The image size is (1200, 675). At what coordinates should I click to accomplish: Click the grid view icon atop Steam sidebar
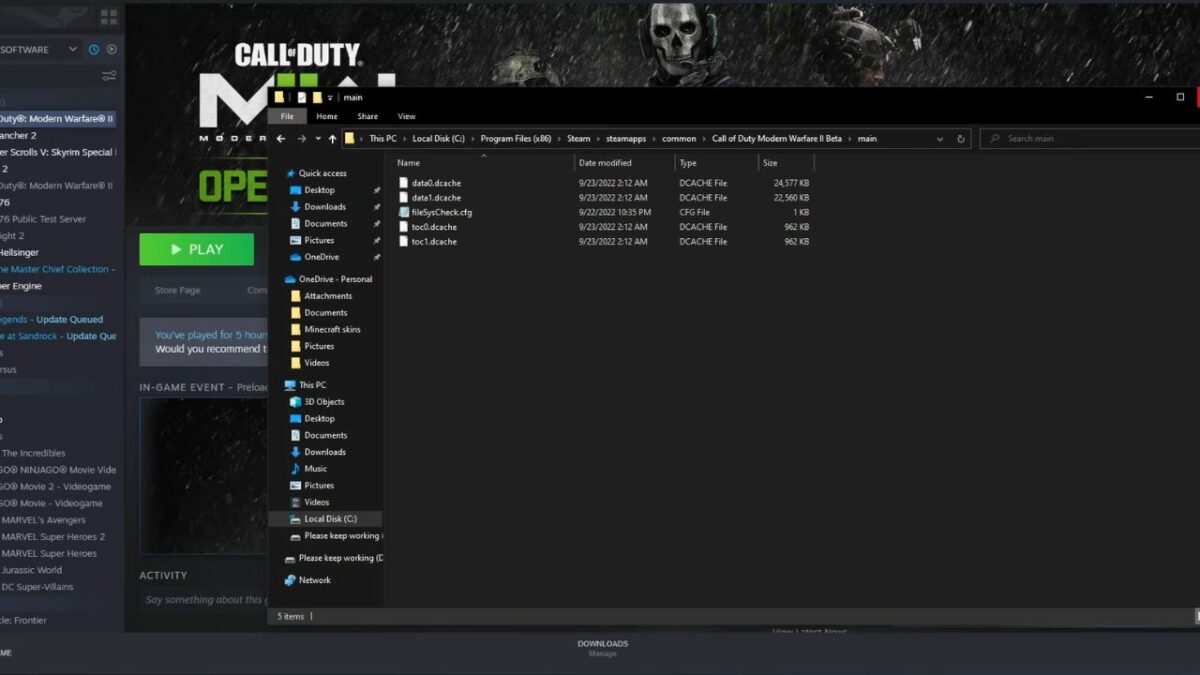click(110, 16)
